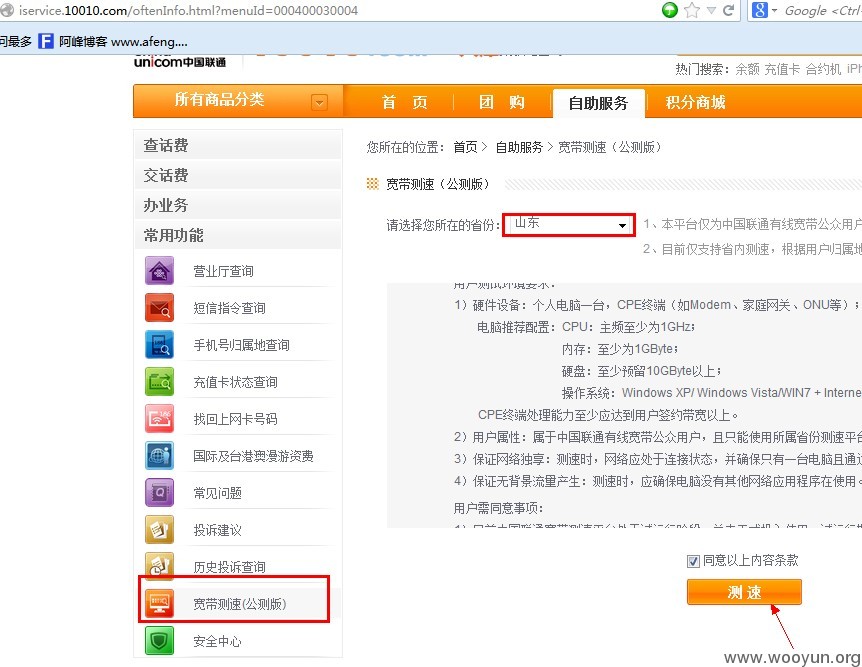Viewport: 862px width, 667px height.
Task: Open the 所有商品分类 menu
Action: point(238,101)
